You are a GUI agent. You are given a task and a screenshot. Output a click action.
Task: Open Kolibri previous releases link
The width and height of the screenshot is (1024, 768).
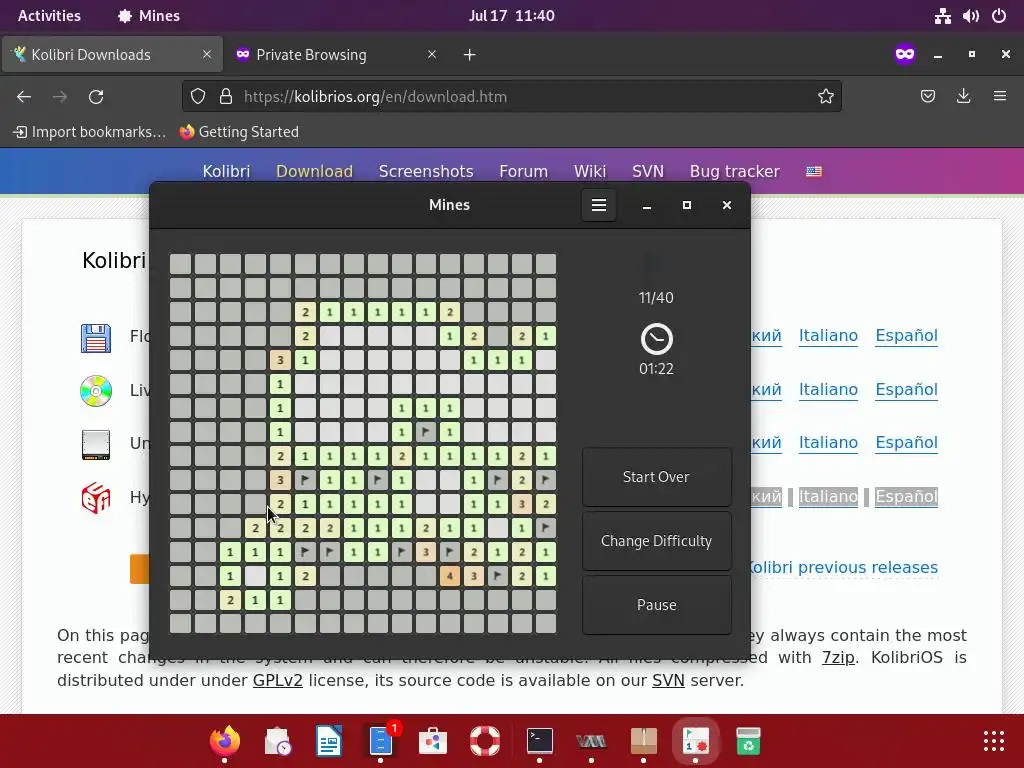[x=844, y=568]
